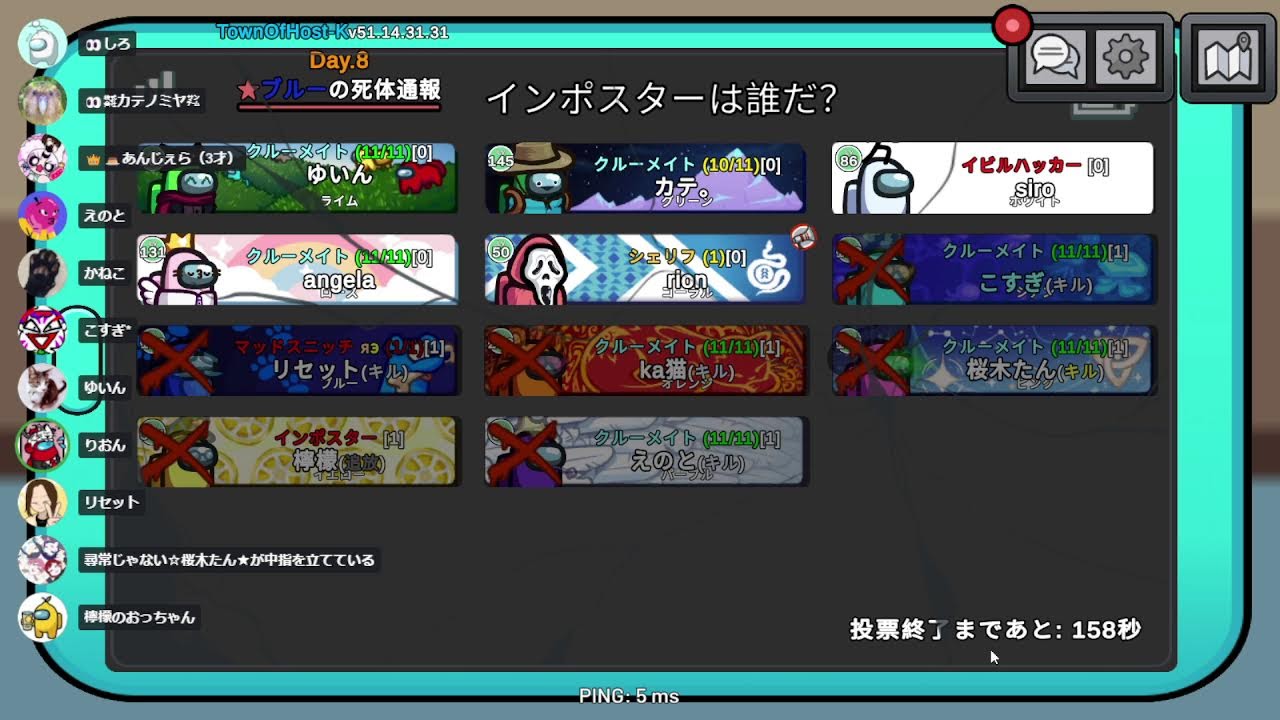This screenshot has height=720, width=1280.
Task: Click TownOfHost-K version text
Action: tap(332, 32)
